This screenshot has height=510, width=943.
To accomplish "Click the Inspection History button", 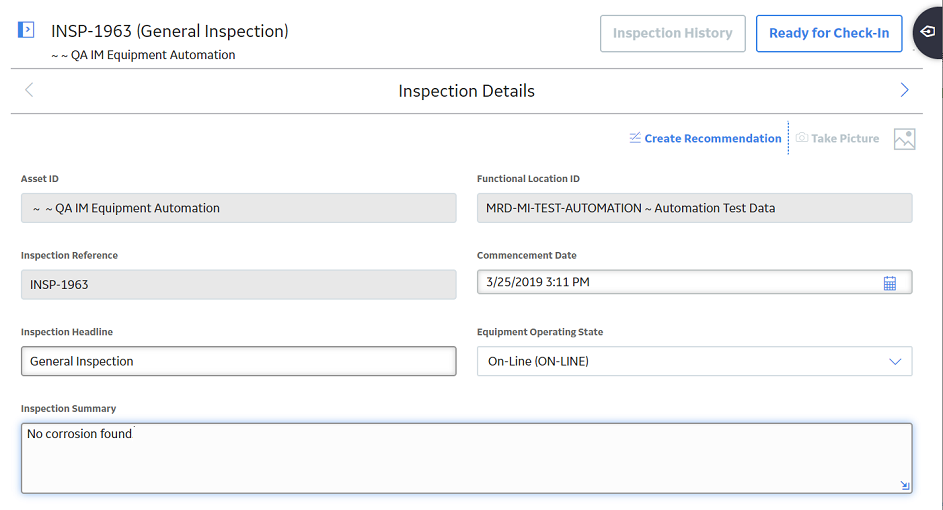I will (x=672, y=34).
